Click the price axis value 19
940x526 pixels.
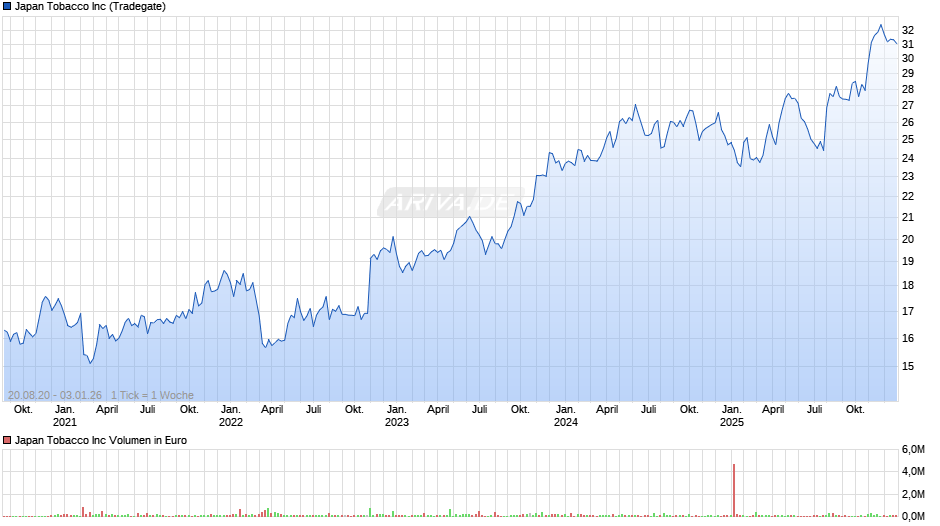908,262
